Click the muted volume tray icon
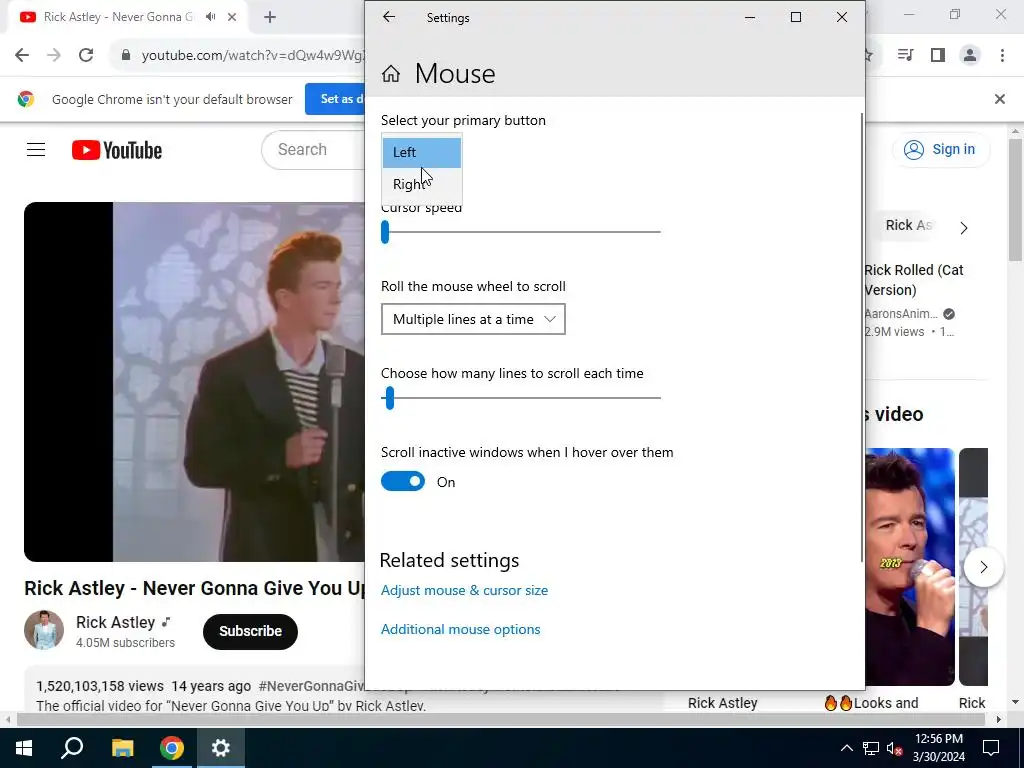 (x=895, y=748)
